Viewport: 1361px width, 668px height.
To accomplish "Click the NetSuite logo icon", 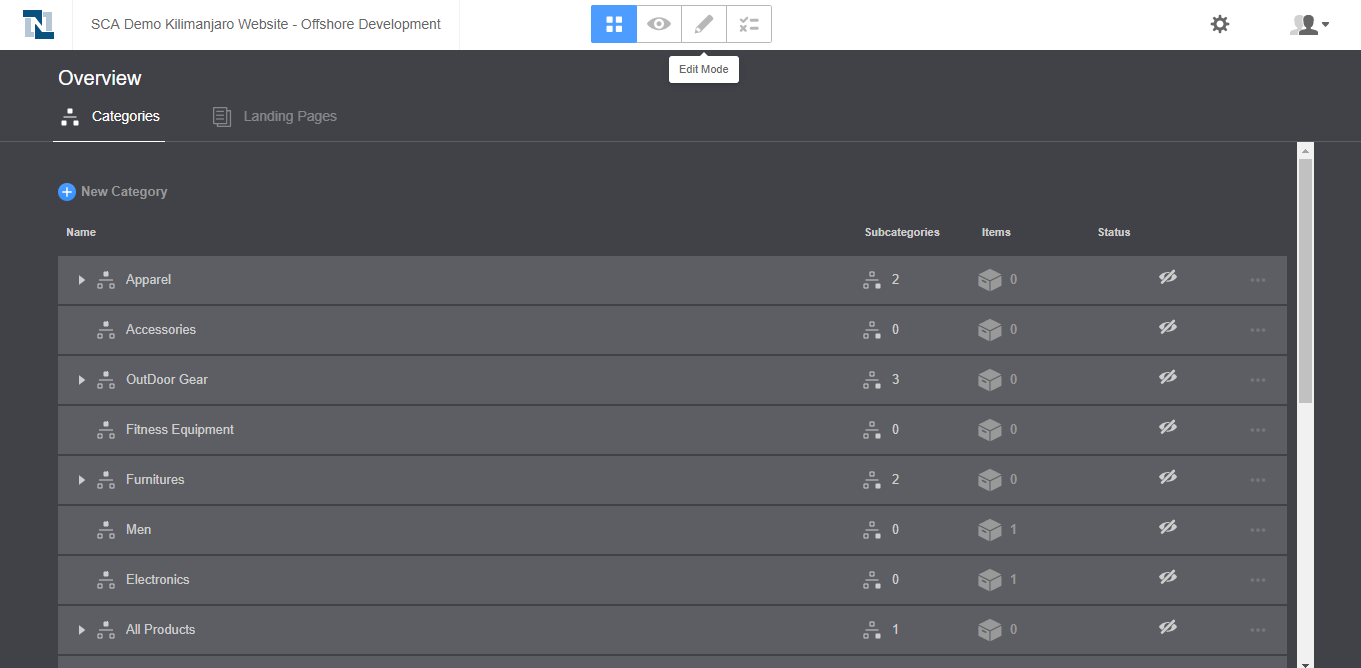I will (x=38, y=24).
